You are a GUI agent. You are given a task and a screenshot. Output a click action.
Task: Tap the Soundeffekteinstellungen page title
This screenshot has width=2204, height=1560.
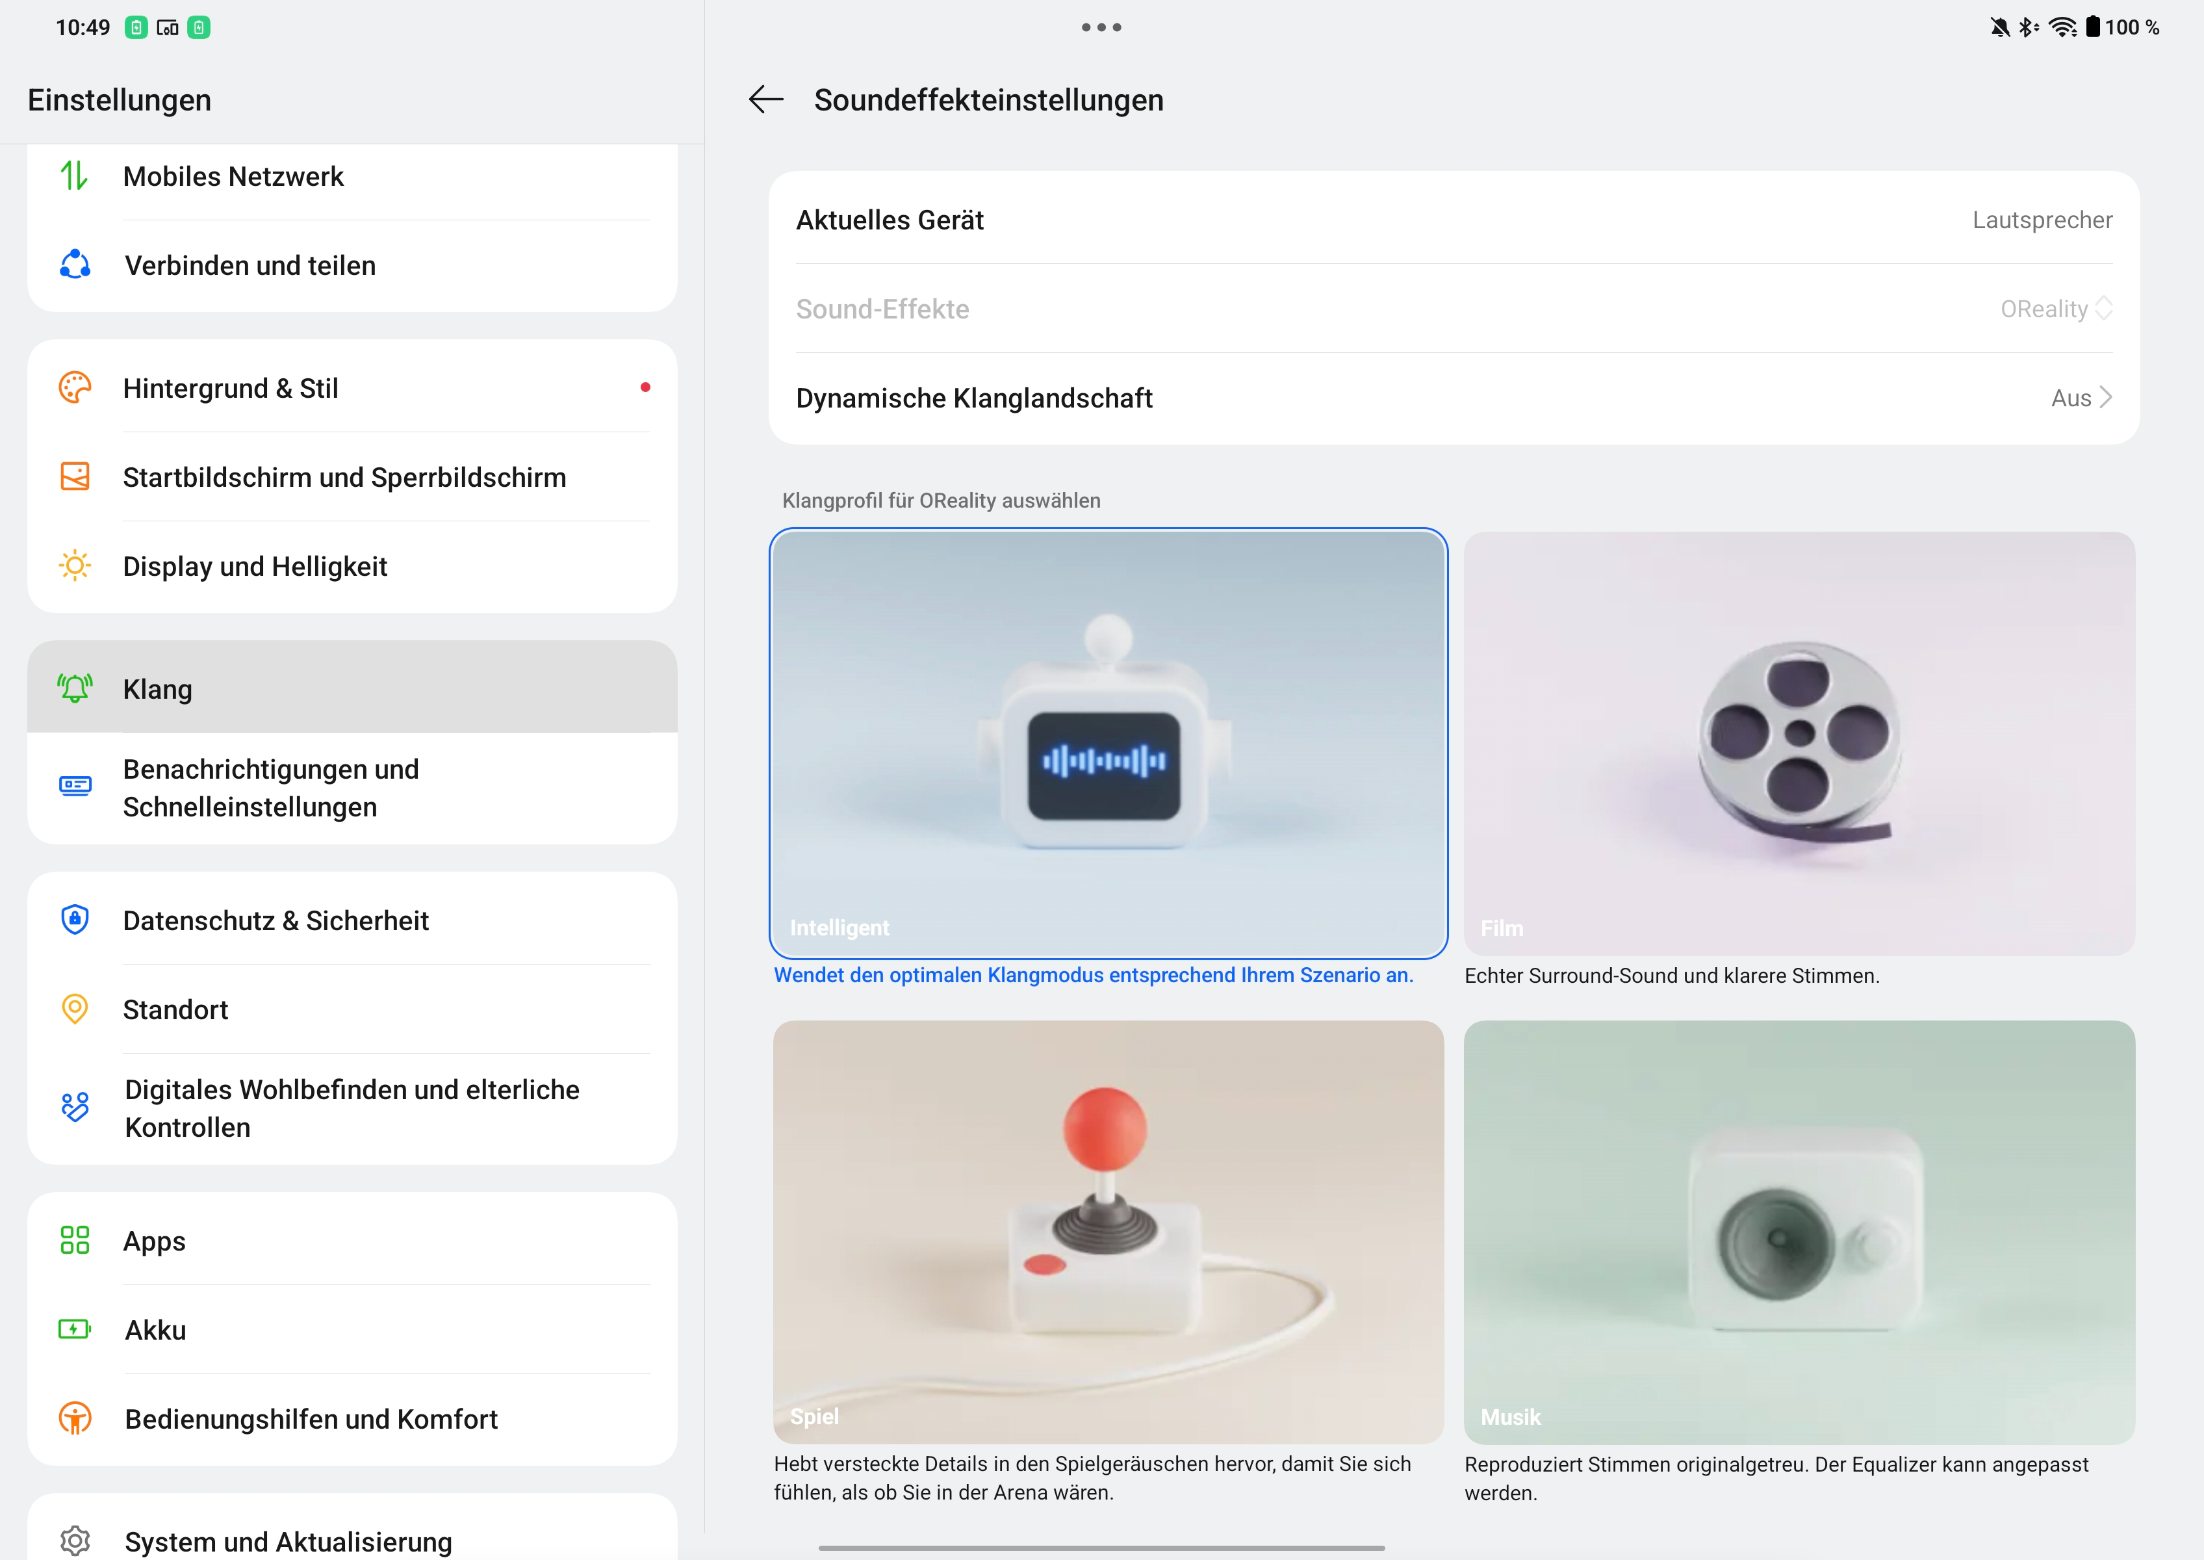[988, 100]
